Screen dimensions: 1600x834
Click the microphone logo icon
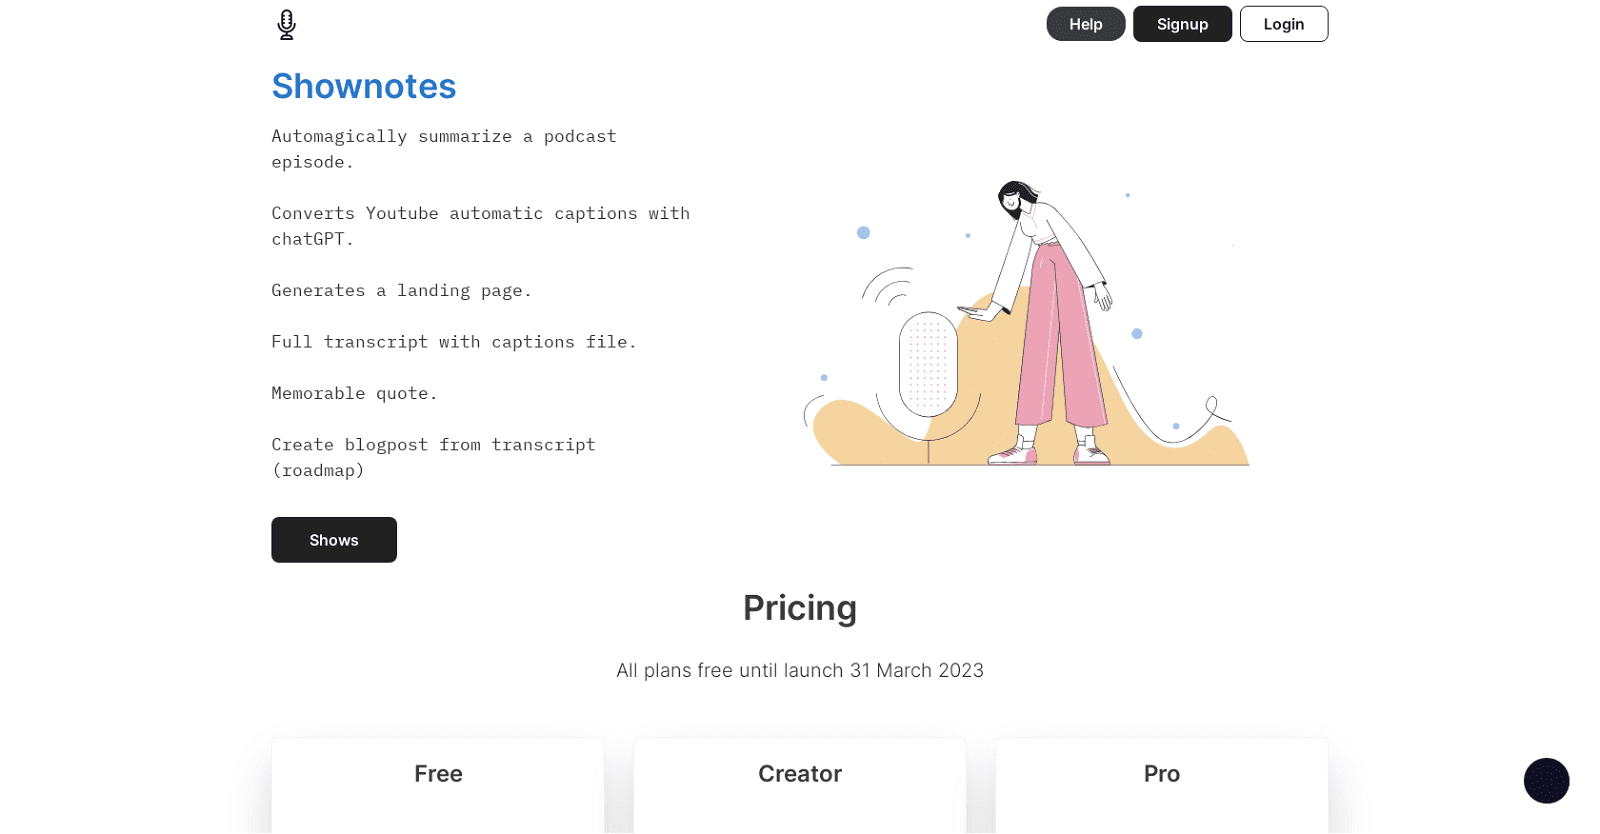click(x=286, y=24)
